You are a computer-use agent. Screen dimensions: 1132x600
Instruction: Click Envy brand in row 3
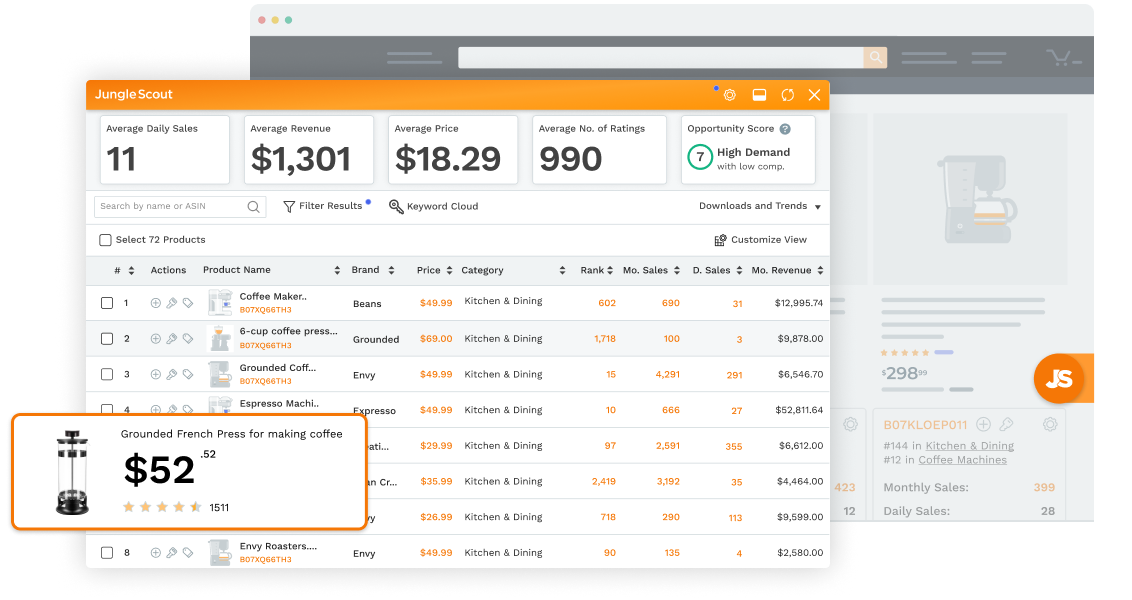tap(364, 375)
